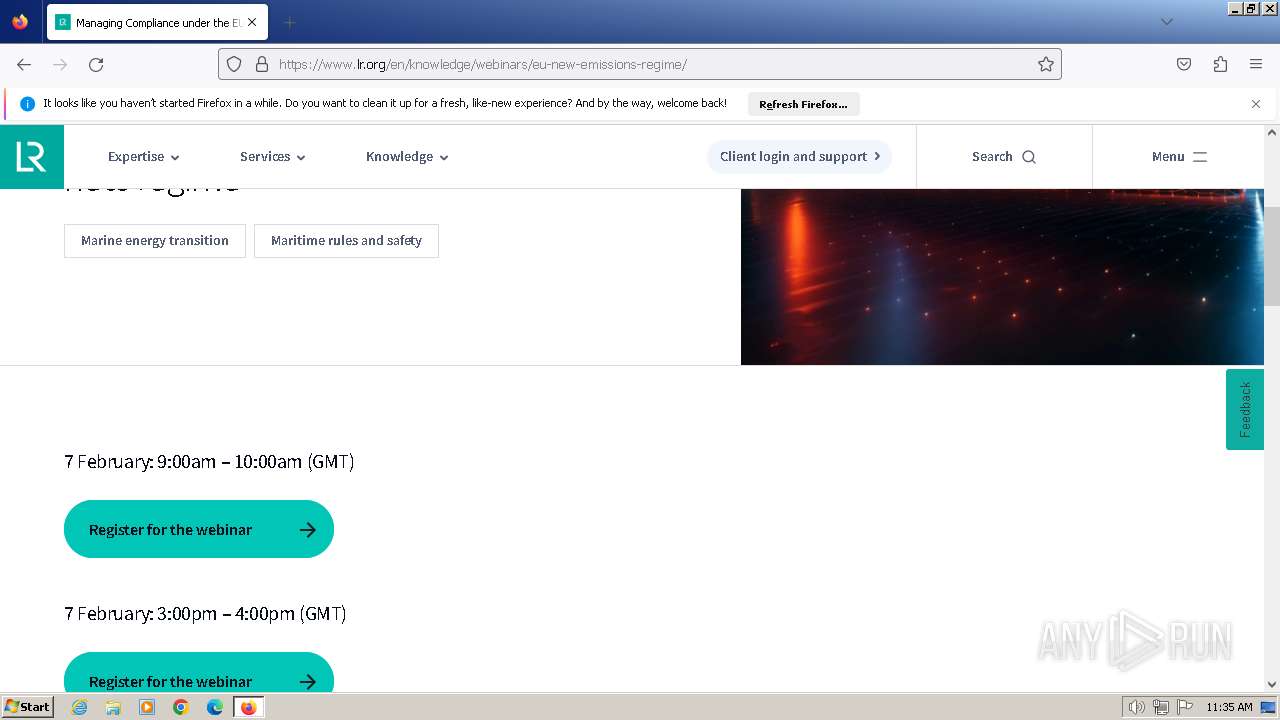Click the 7 February 9:00am – 10:00am text
The image size is (1280, 720).
click(209, 462)
